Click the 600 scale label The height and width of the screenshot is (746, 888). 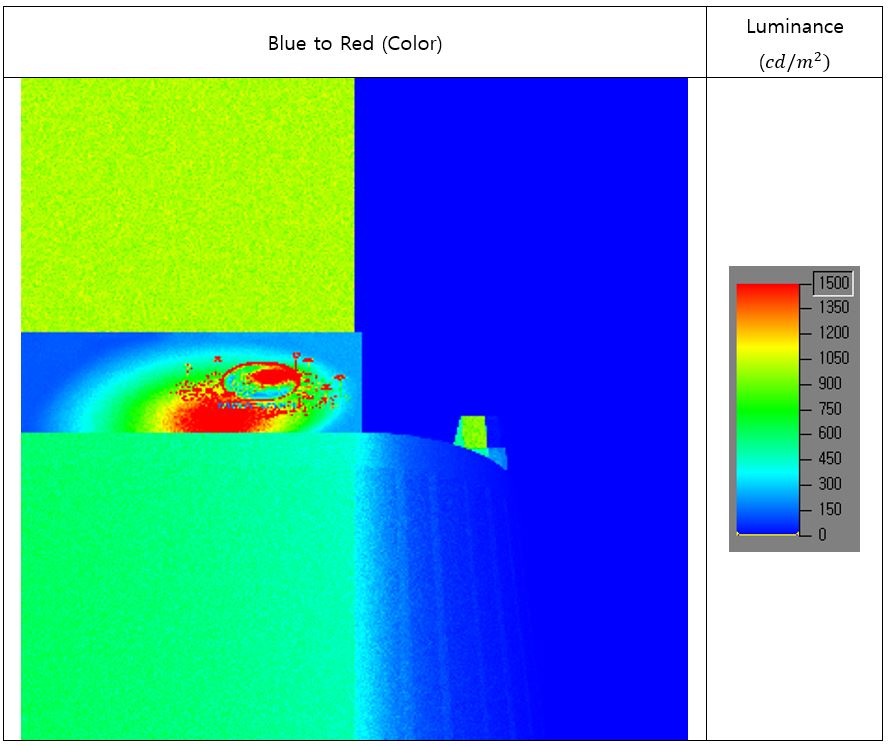pyautogui.click(x=830, y=433)
